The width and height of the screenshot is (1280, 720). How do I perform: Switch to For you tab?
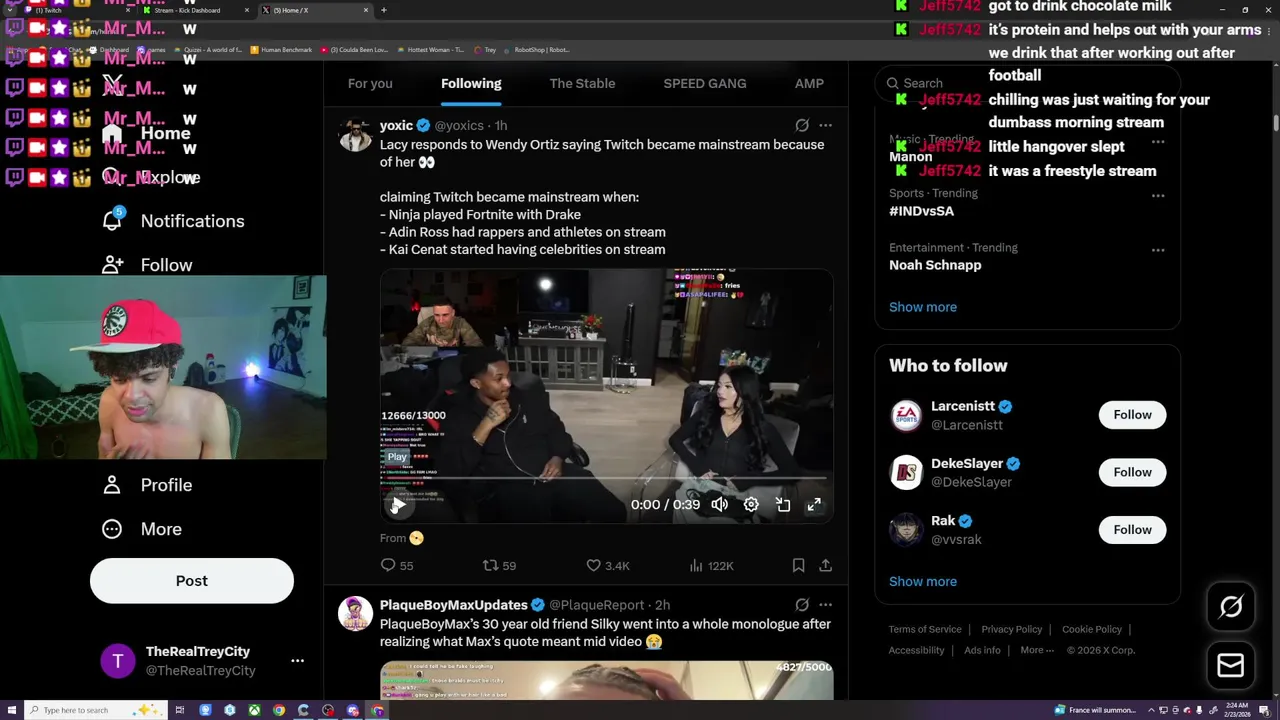[x=370, y=84]
